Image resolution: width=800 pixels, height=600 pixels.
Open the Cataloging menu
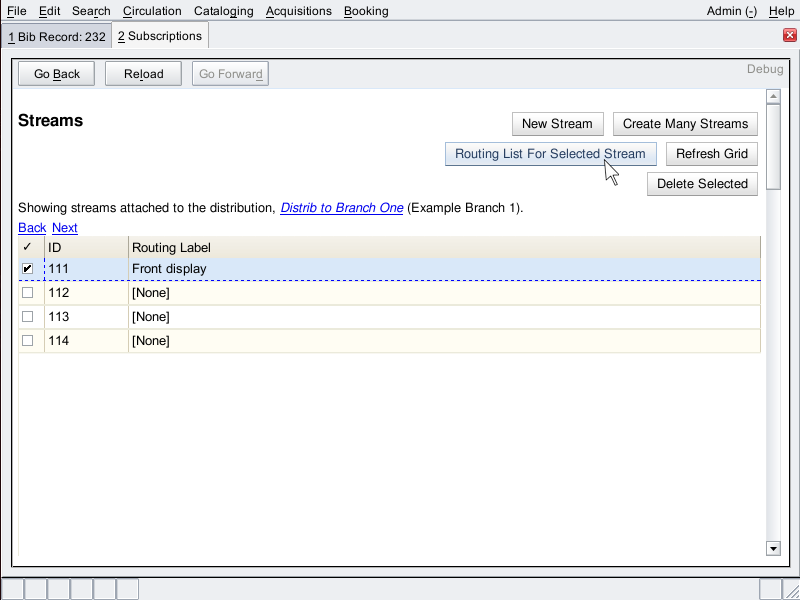coord(224,11)
